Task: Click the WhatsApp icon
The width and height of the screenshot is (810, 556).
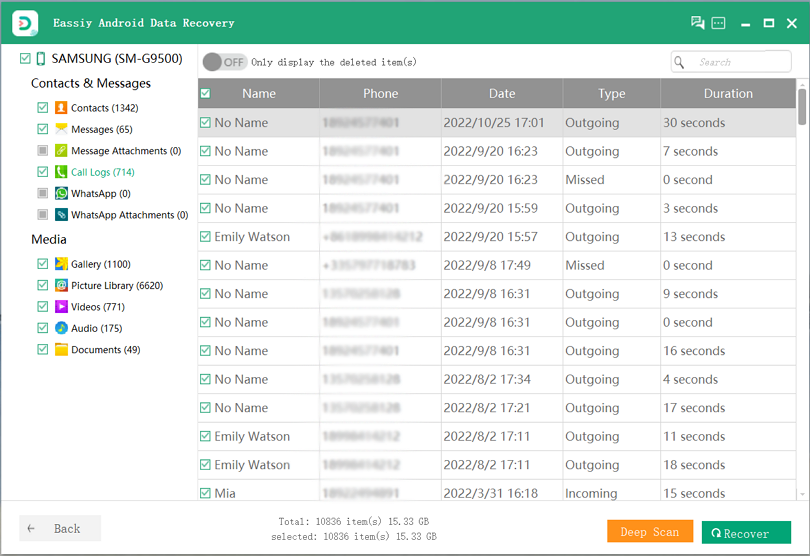Action: tap(61, 193)
